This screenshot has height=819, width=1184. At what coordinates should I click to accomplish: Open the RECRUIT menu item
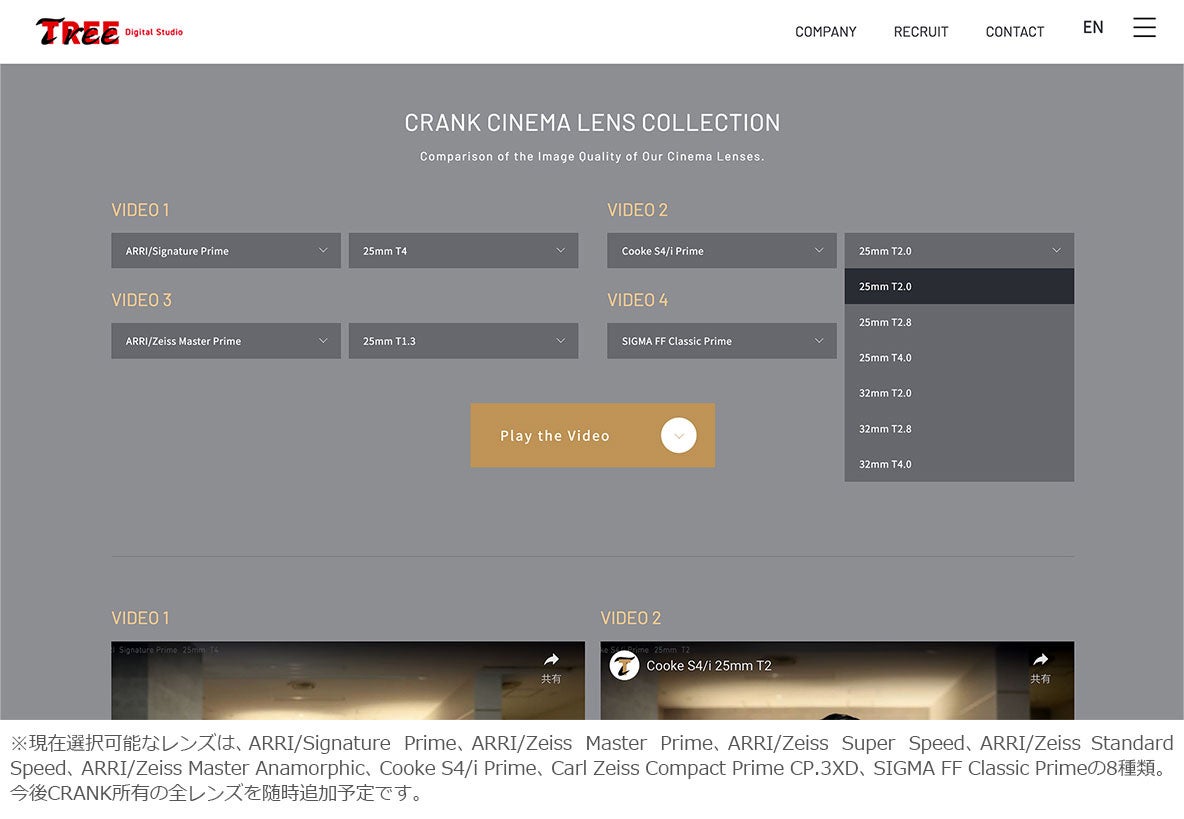click(920, 32)
